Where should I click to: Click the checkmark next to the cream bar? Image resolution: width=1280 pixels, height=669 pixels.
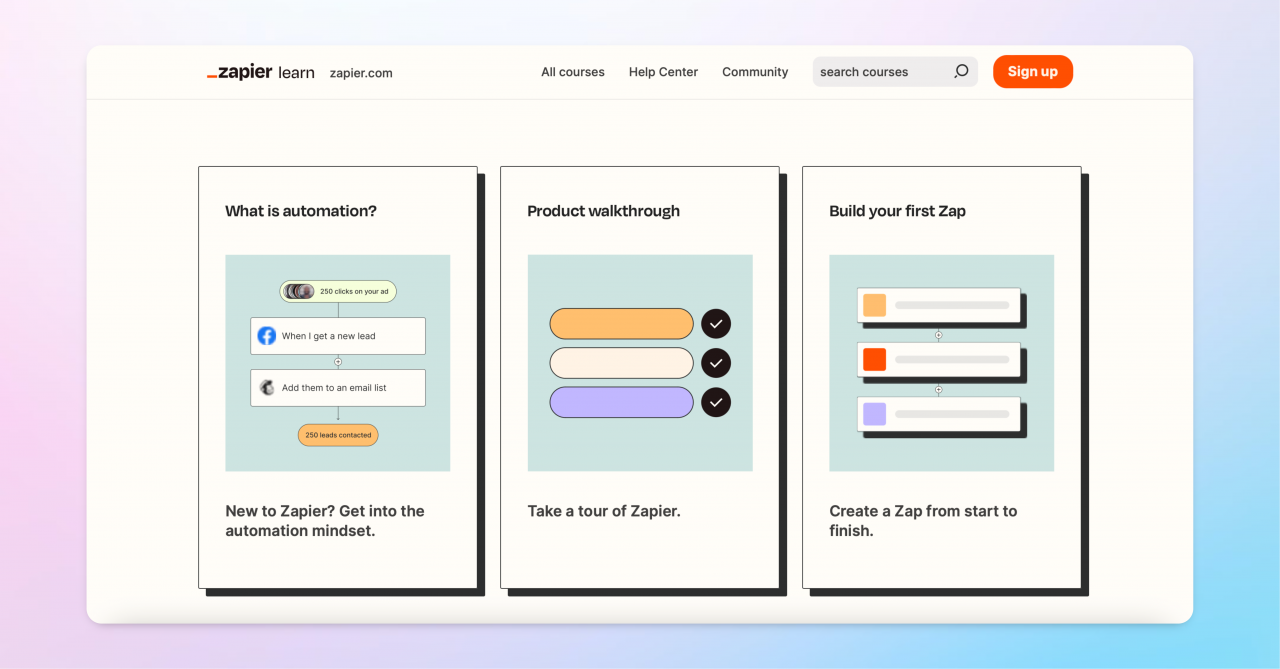tap(716, 363)
